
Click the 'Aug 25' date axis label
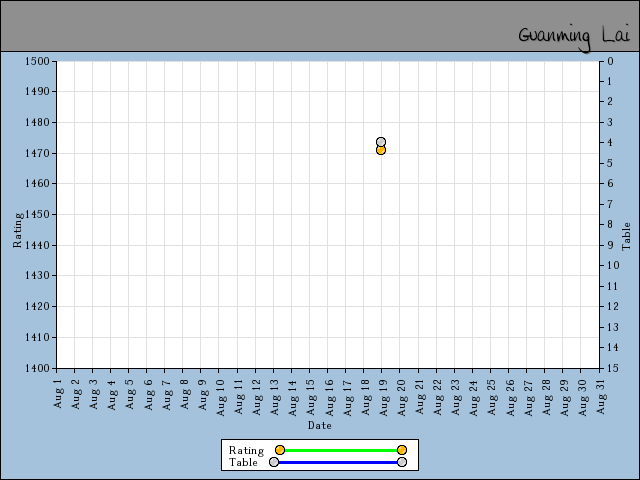pos(492,398)
